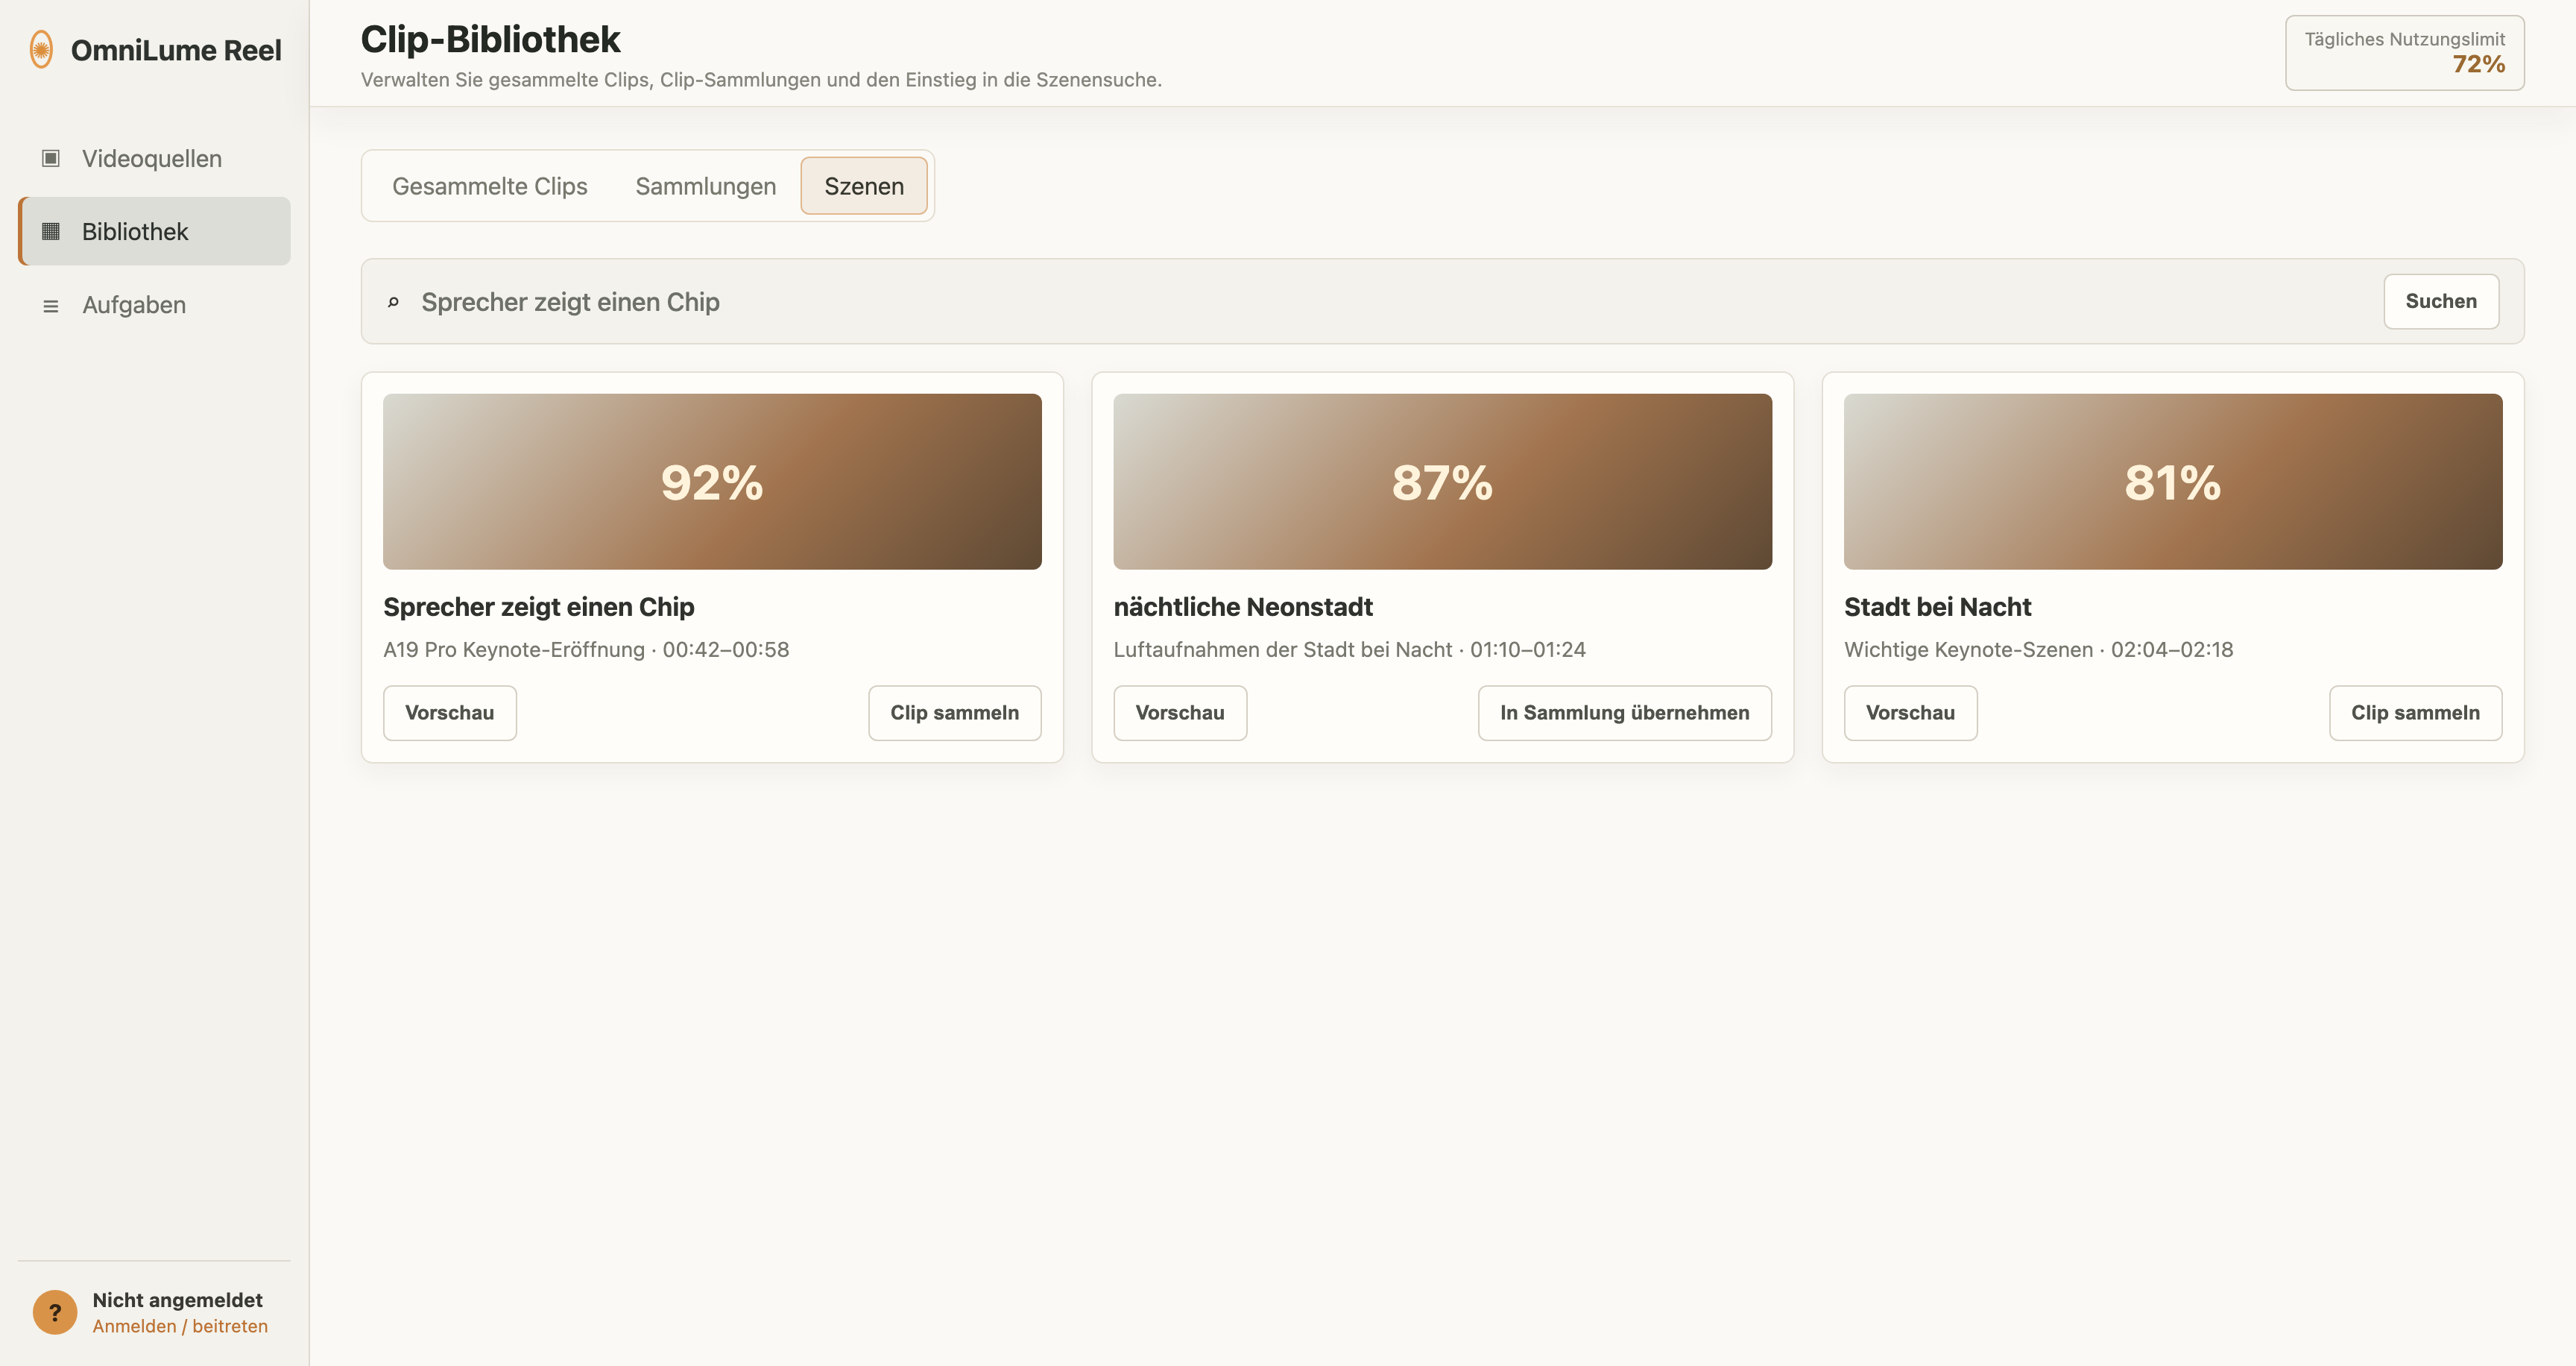
Task: Click the Aufgaben list icon
Action: pos(51,305)
